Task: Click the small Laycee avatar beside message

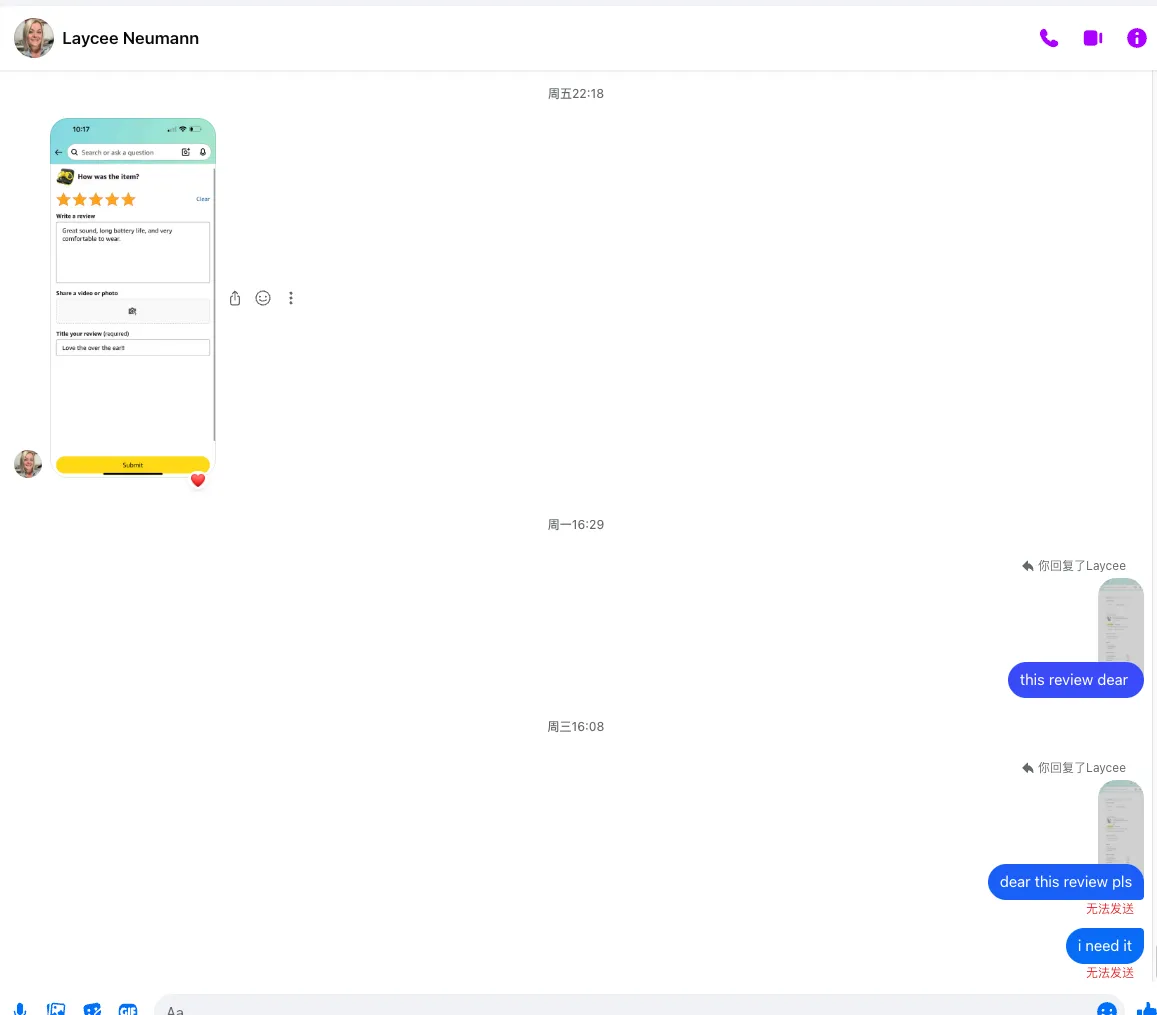Action: pos(28,464)
